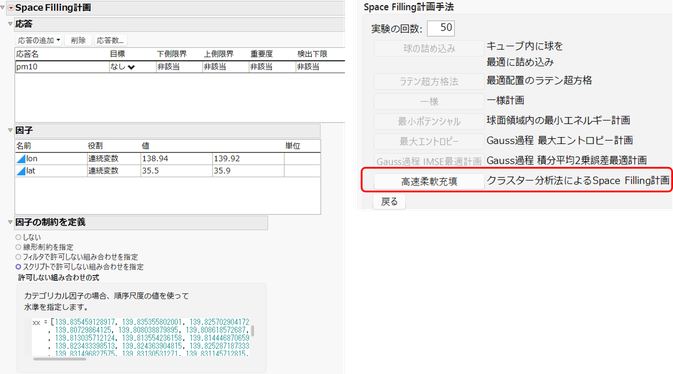This screenshot has height=374, width=673.
Task: Select フィルタで許可しない組み合わせを指定 option
Action: tap(18, 257)
